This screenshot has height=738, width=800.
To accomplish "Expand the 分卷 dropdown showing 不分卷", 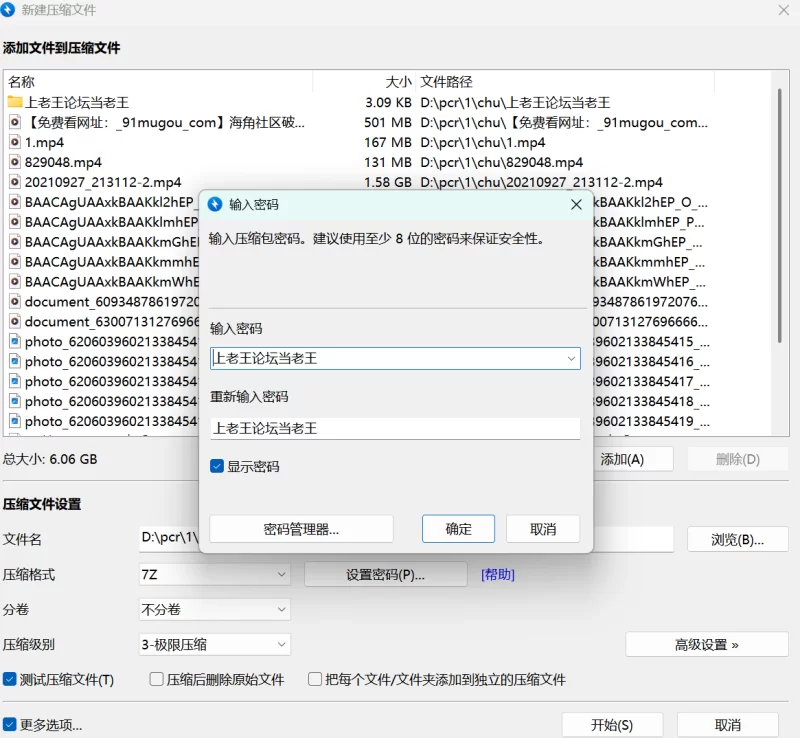I will click(214, 609).
